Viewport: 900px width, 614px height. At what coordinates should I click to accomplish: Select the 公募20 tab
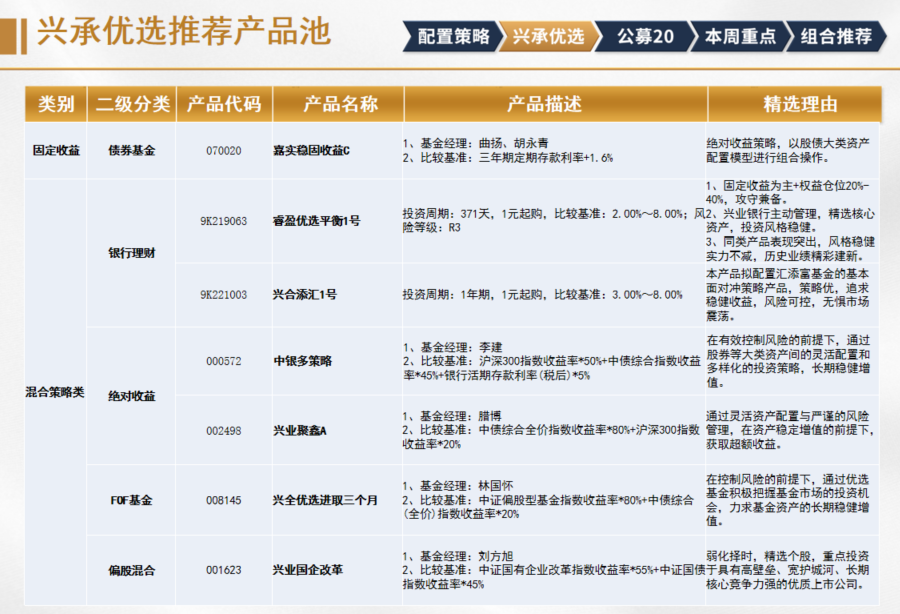click(644, 37)
